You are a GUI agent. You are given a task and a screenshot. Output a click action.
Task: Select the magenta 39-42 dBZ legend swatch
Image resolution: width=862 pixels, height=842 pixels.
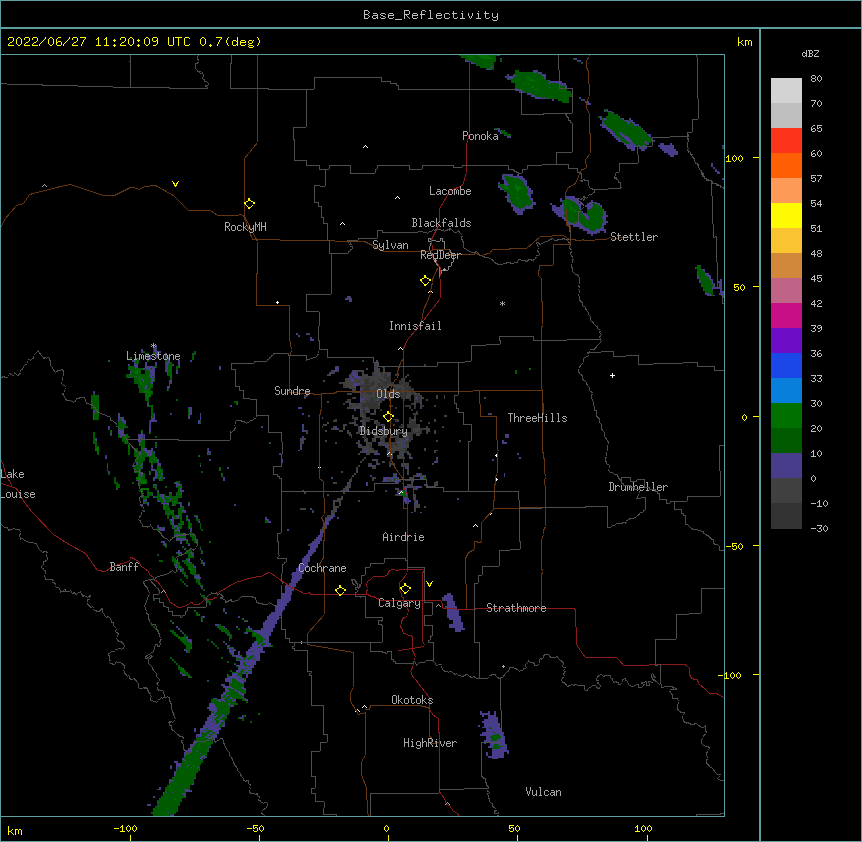tap(786, 316)
